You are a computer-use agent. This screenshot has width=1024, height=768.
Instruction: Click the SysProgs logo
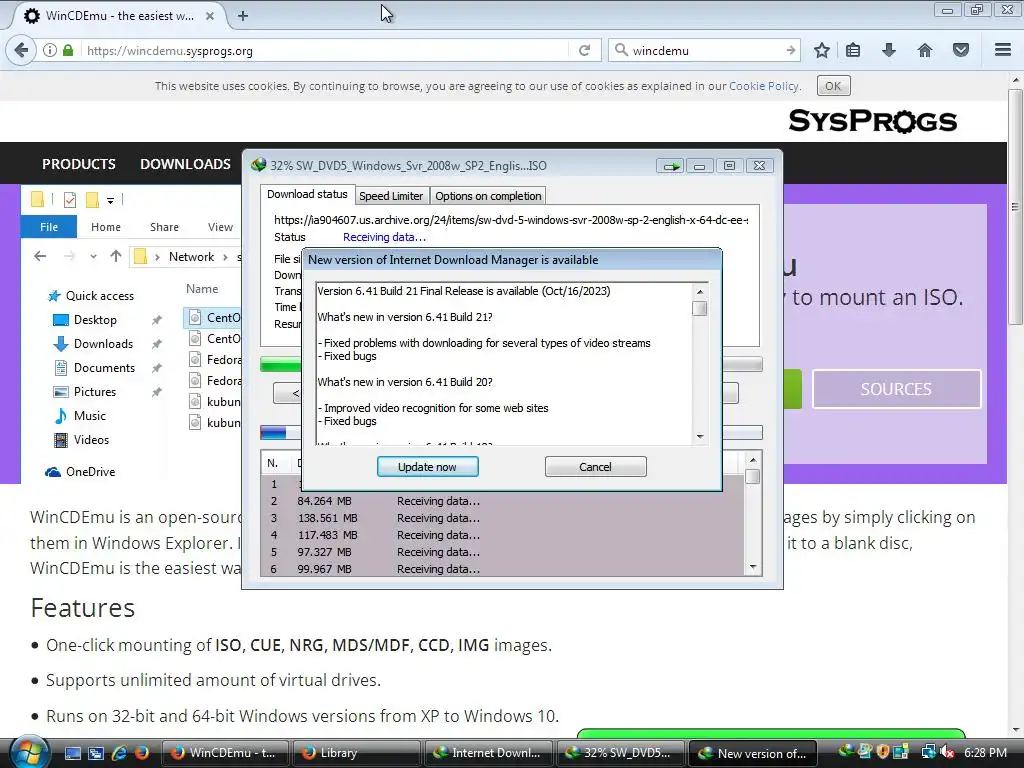tap(872, 121)
